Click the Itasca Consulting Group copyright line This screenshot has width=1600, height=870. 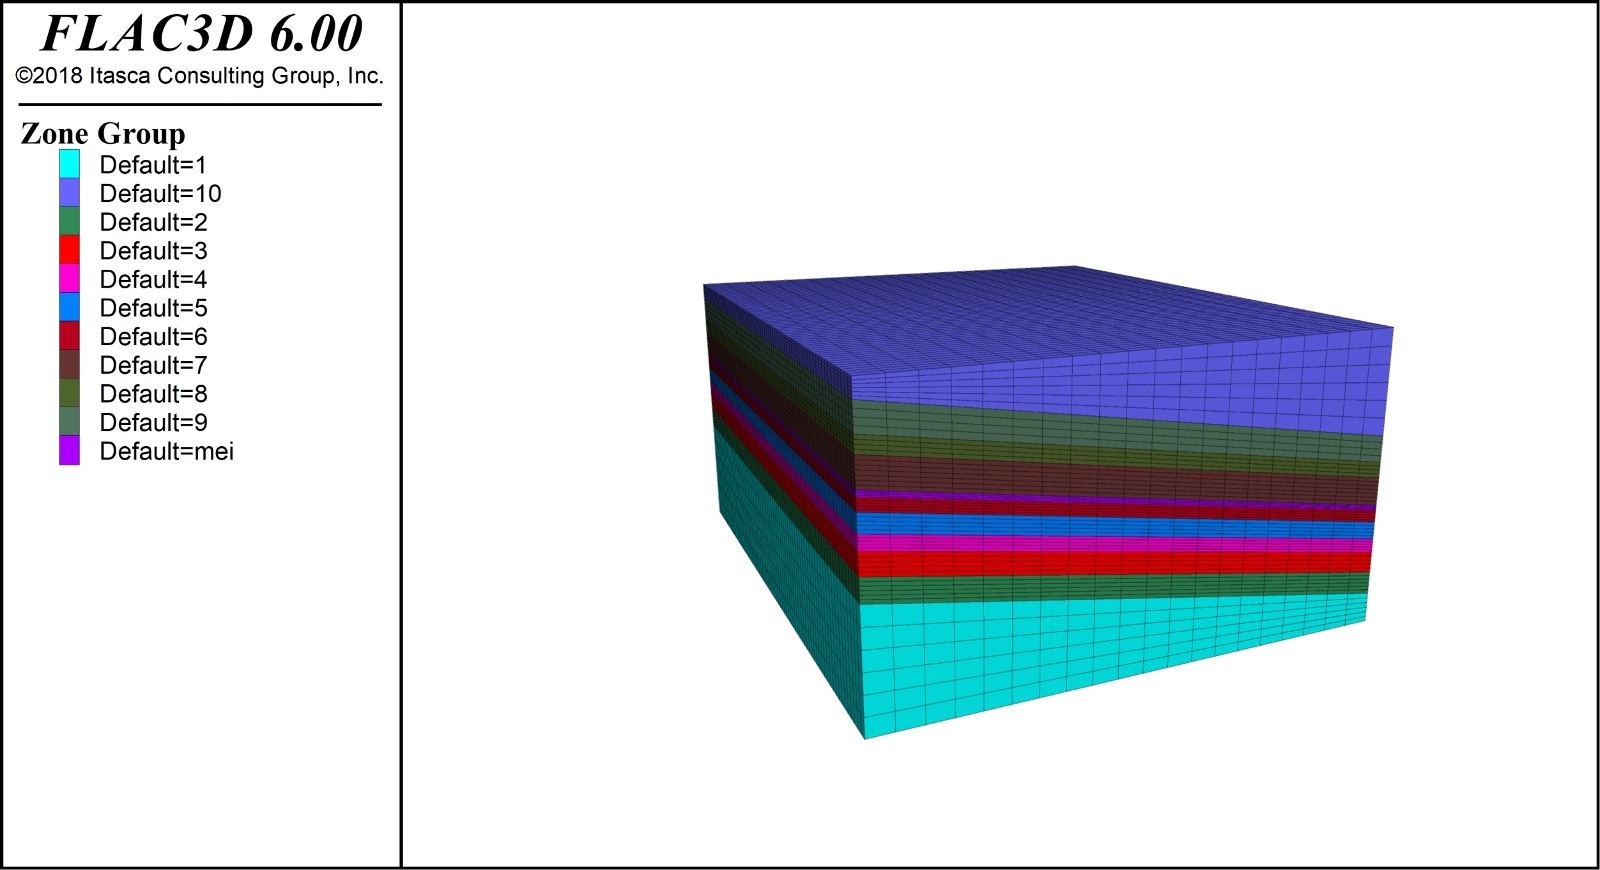199,76
